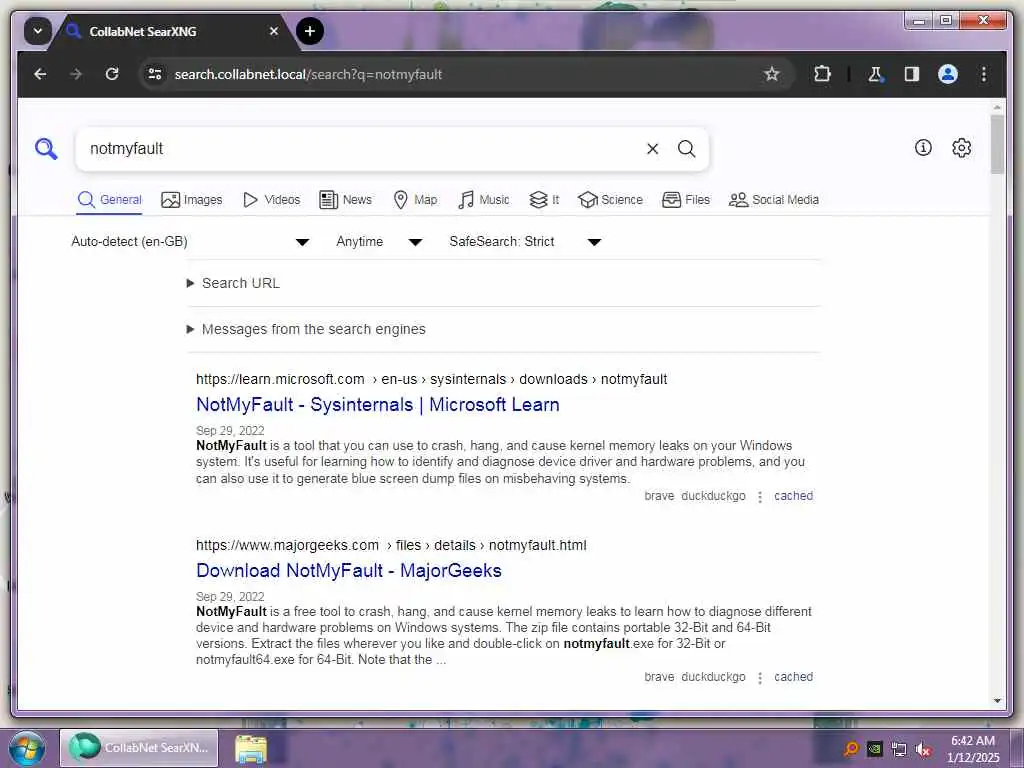Image resolution: width=1024 pixels, height=768 pixels.
Task: Toggle the browser side panel
Action: (x=912, y=74)
